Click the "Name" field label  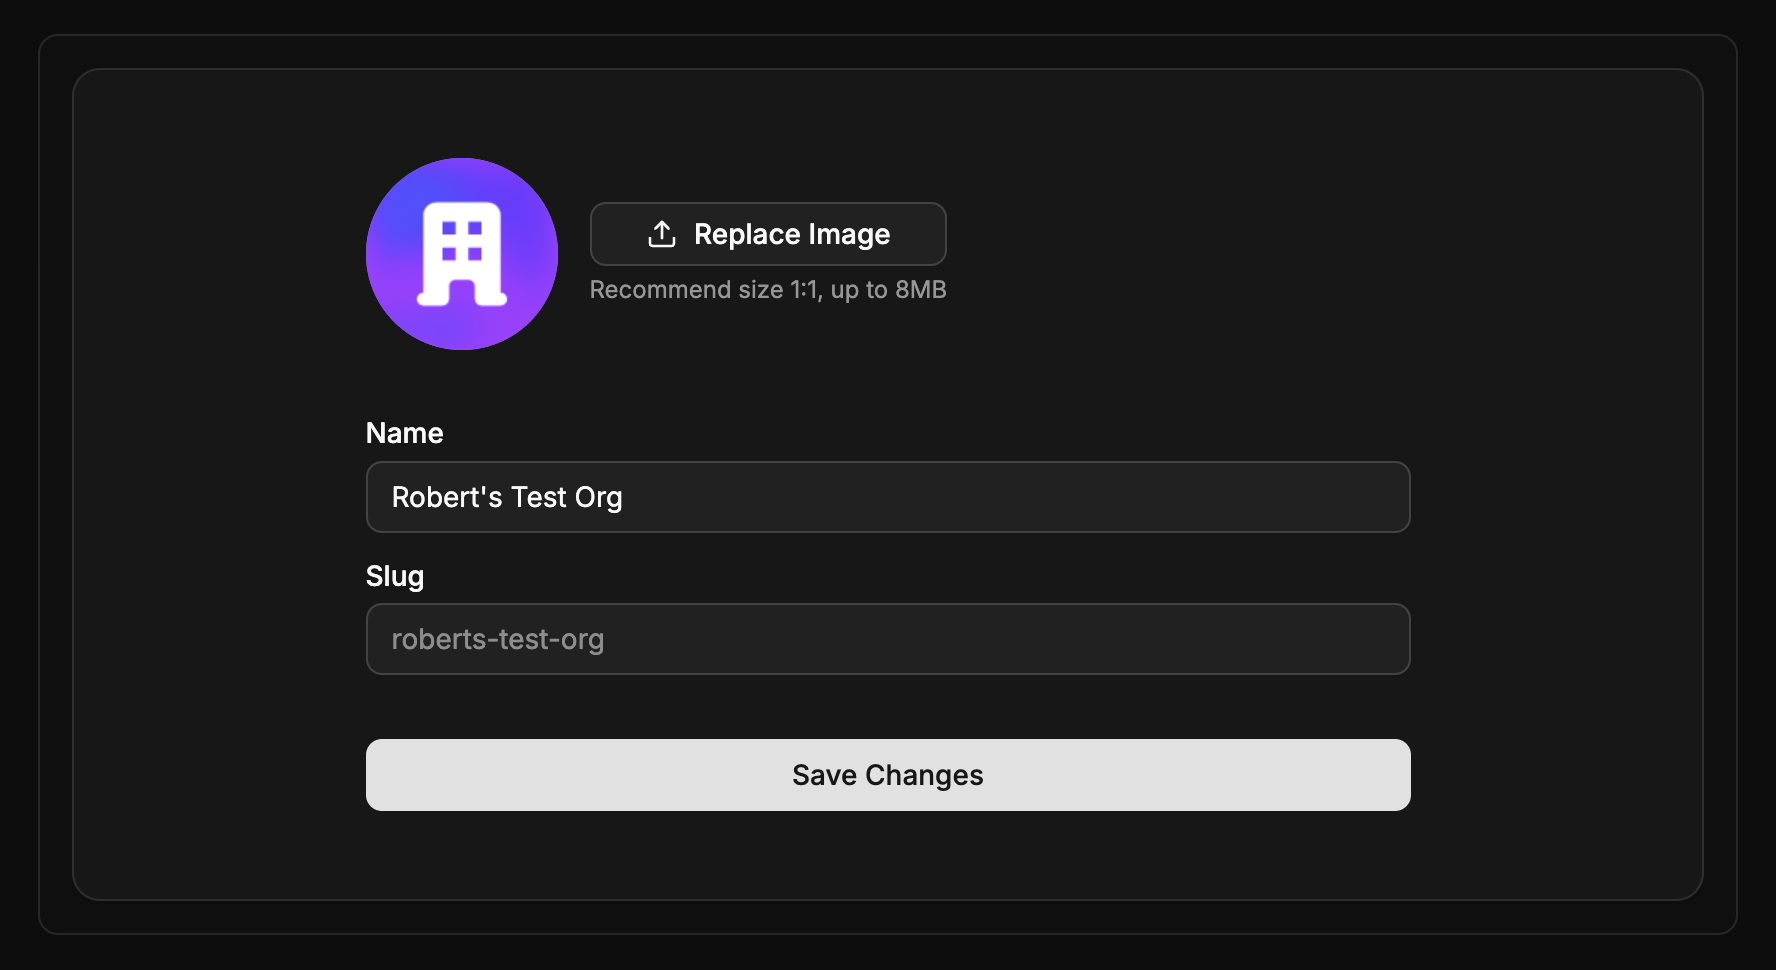404,433
